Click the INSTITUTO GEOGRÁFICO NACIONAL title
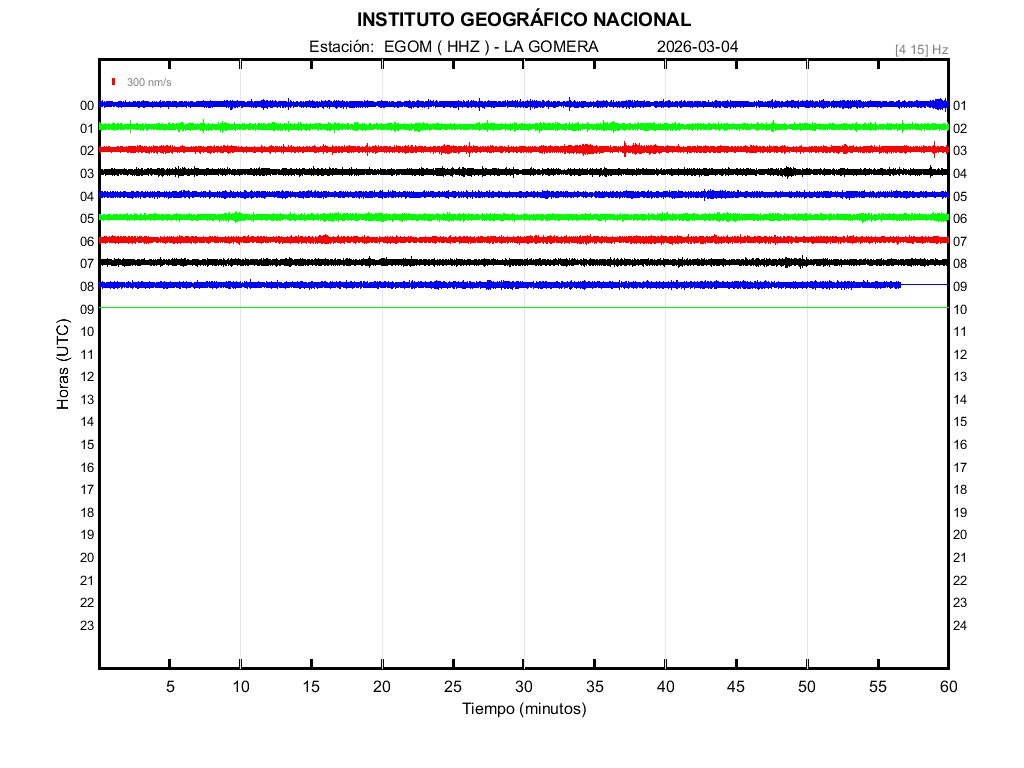This screenshot has height=768, width=1024. [x=523, y=20]
